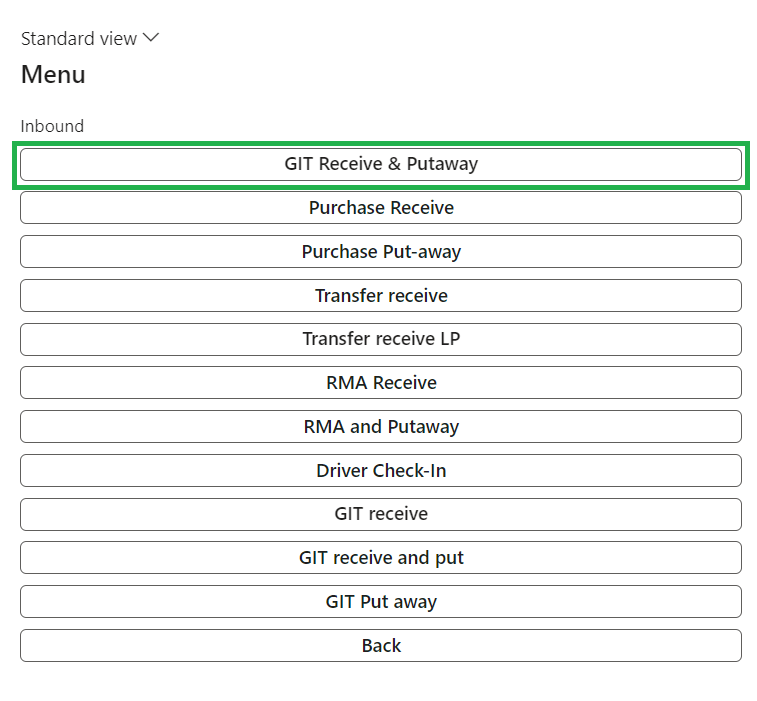Open Purchase Put-away
Screen dimensions: 757x701
(380, 252)
